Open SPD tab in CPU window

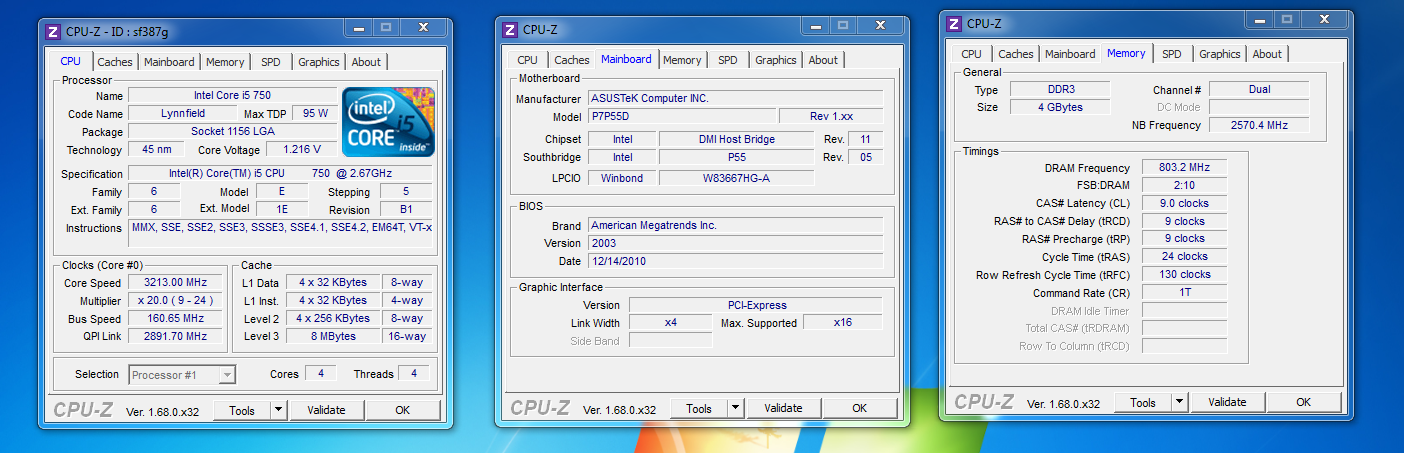[271, 62]
